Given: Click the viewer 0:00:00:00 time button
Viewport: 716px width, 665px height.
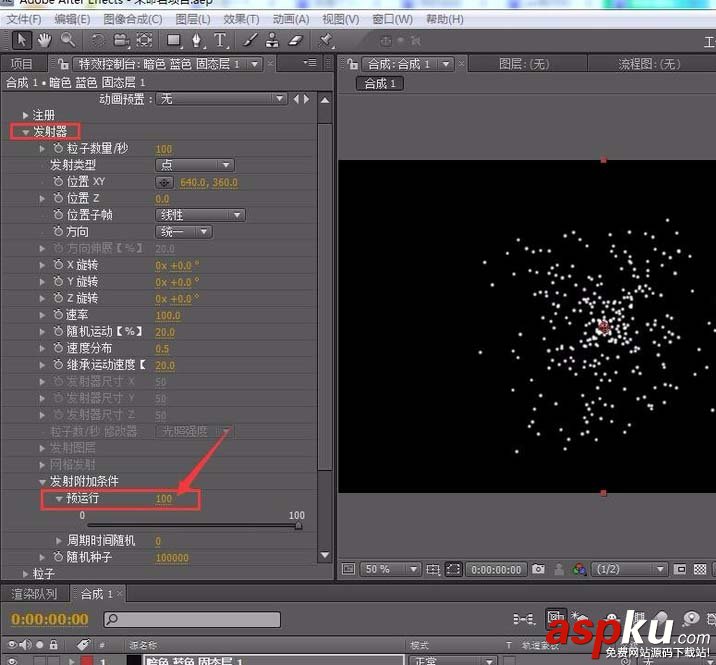Looking at the screenshot, I should (496, 569).
